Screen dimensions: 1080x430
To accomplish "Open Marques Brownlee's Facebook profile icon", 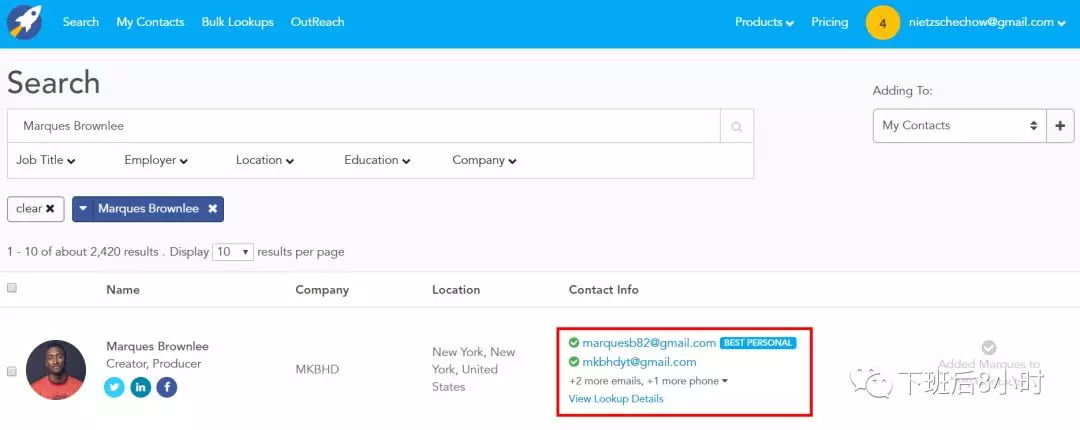I will pos(167,387).
